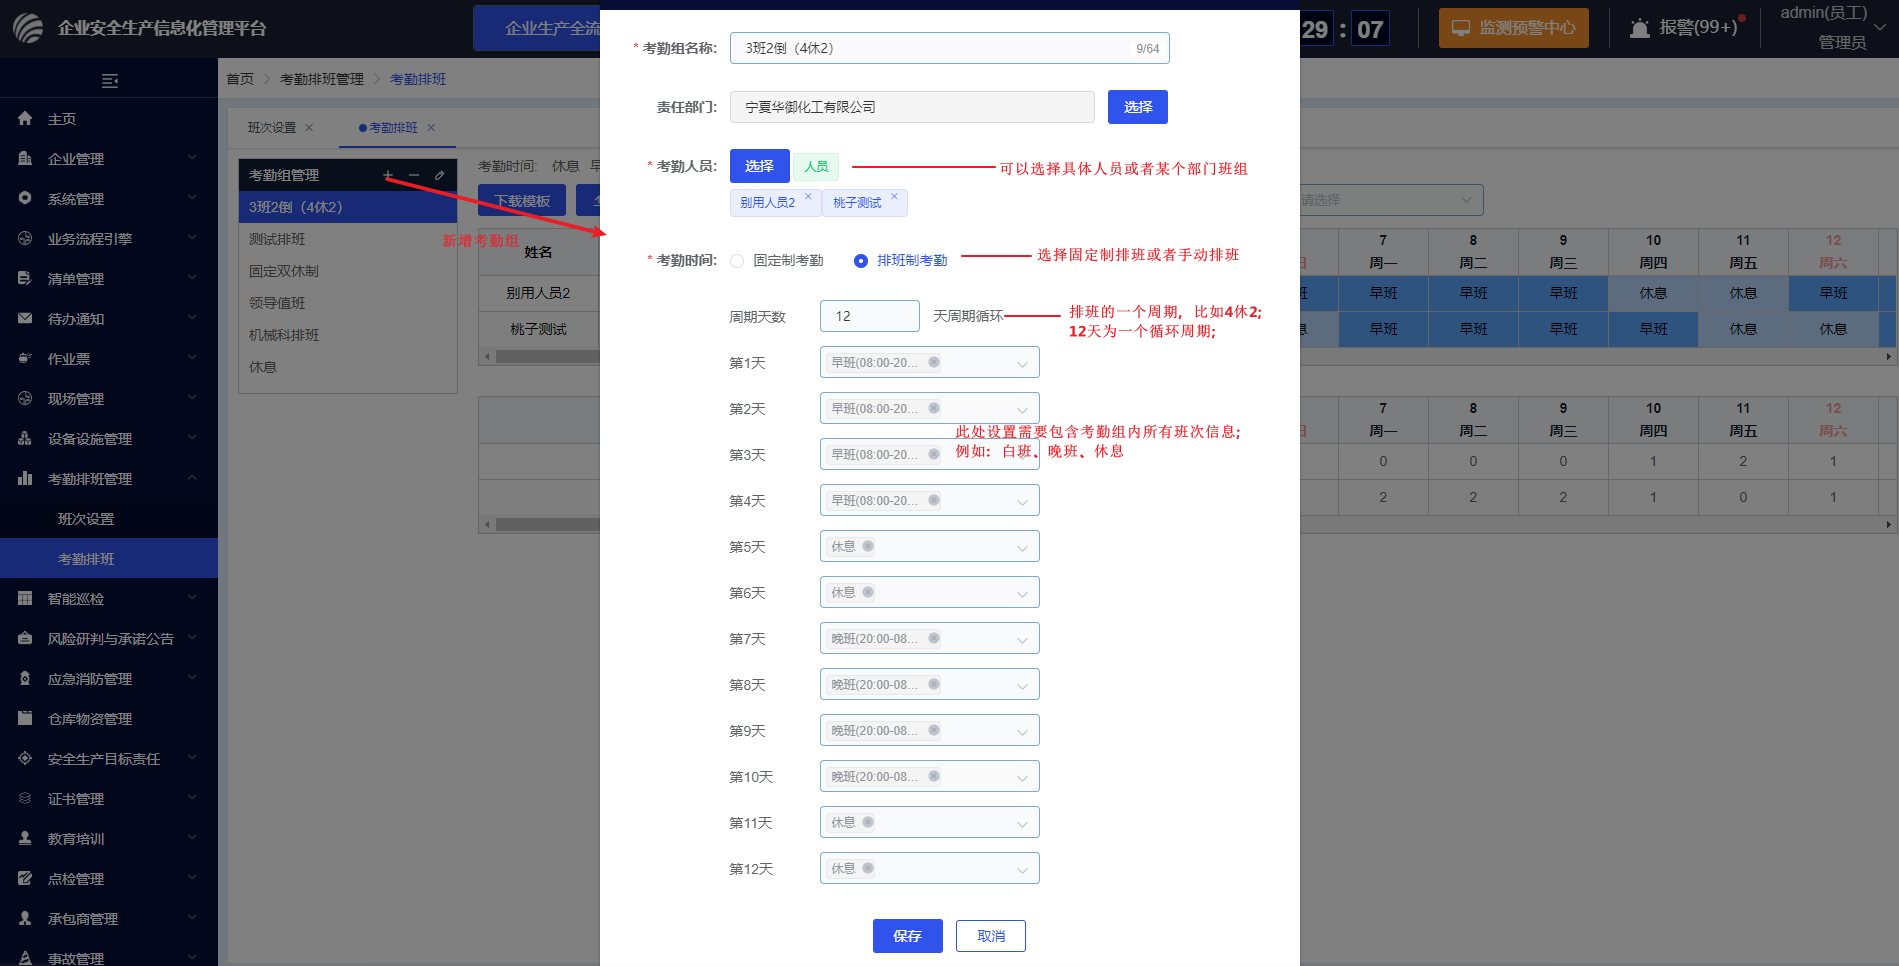The width and height of the screenshot is (1899, 966).
Task: Clear the 第5天 休息 selection
Action: (868, 546)
